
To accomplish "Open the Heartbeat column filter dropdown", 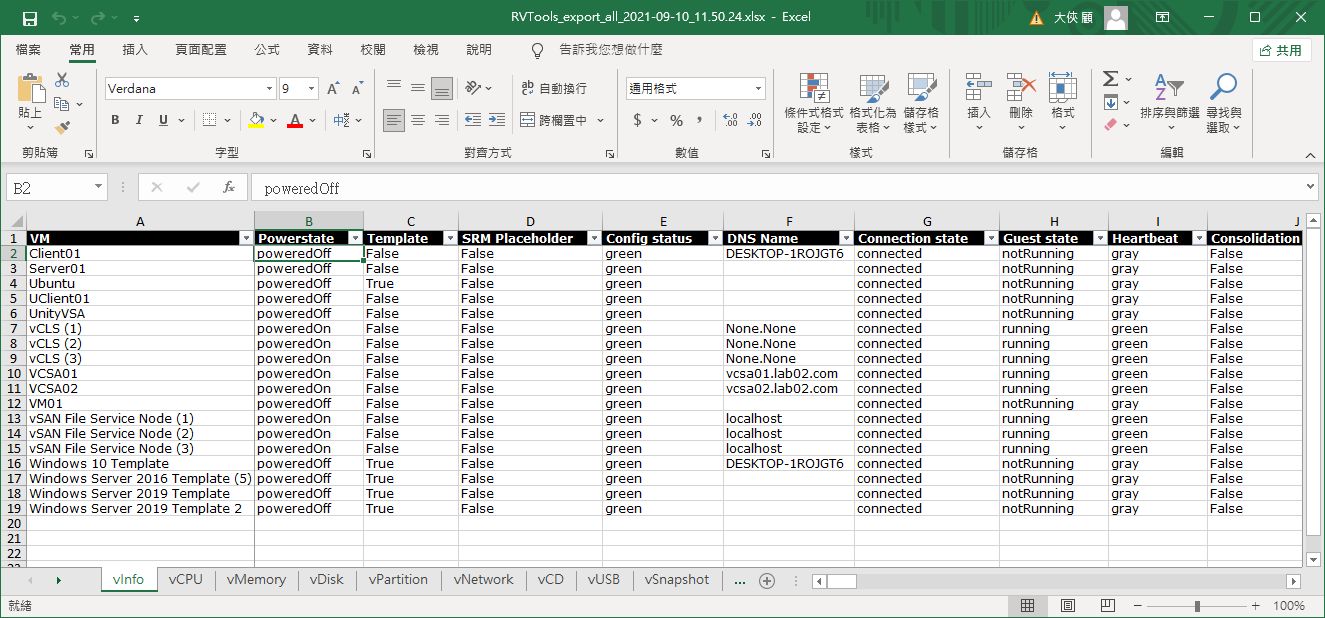I will 1199,239.
